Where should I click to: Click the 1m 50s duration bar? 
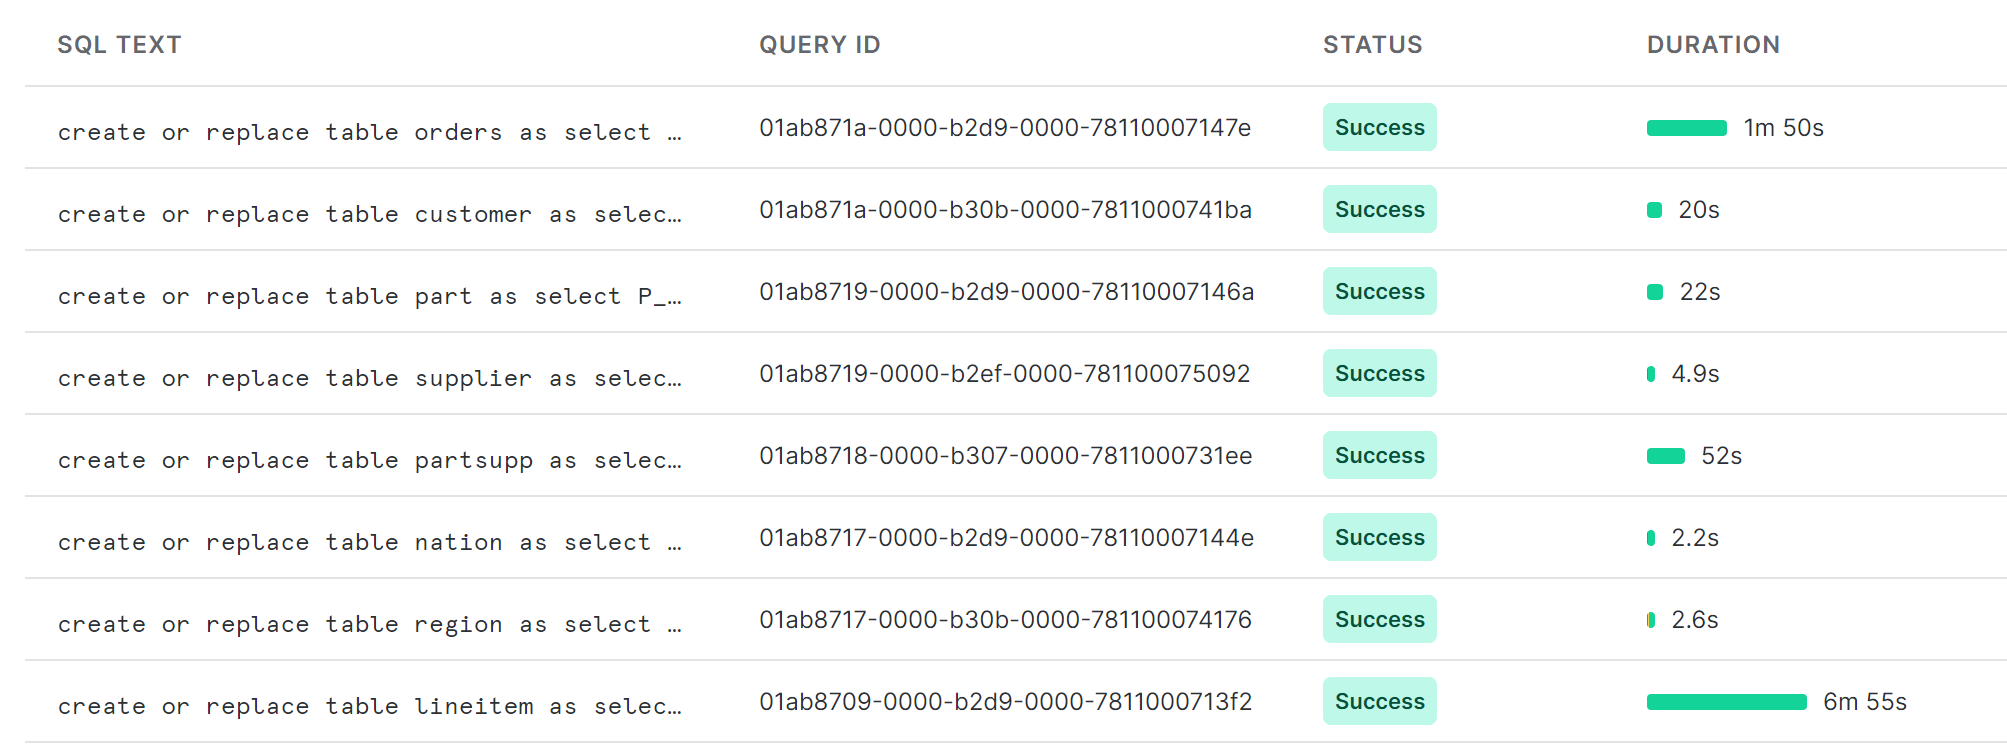[1686, 128]
